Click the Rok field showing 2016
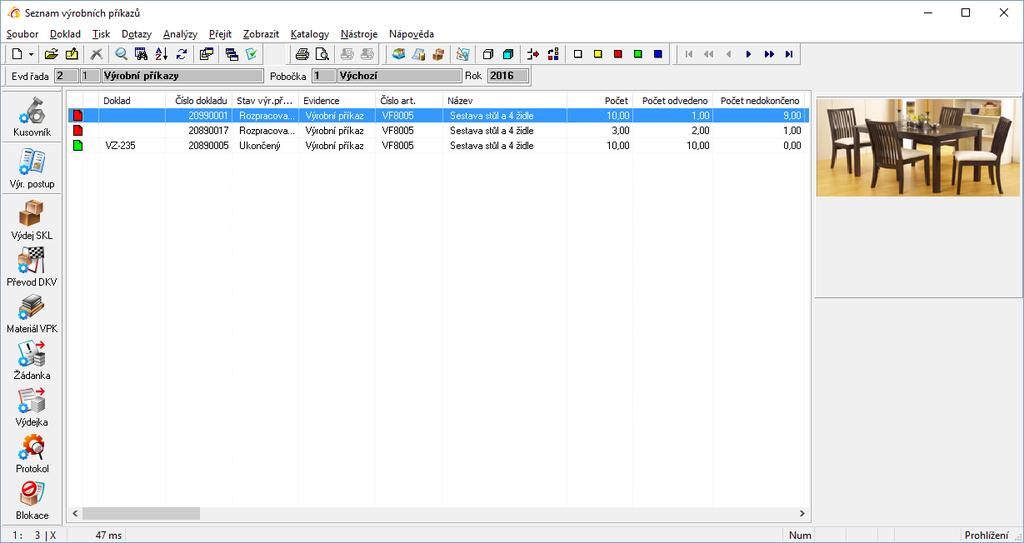Image resolution: width=1024 pixels, height=543 pixels. (507, 76)
